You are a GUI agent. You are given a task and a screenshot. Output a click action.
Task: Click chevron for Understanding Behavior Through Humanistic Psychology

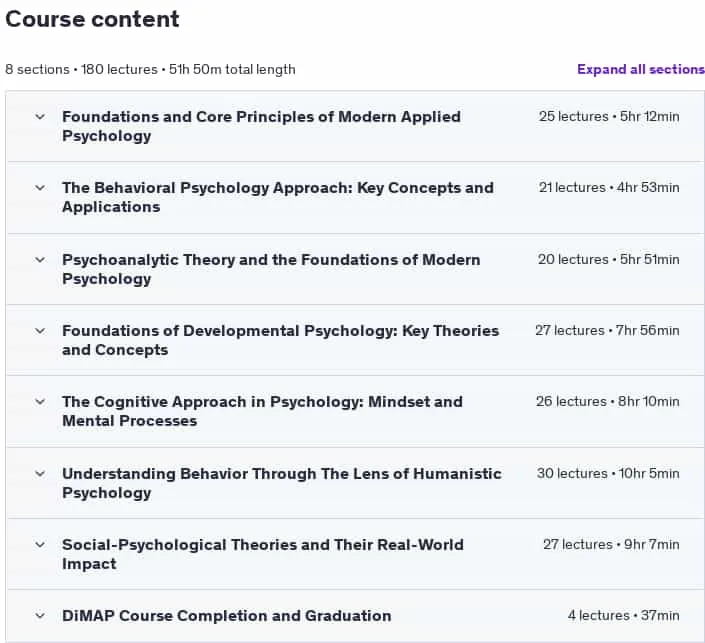[x=40, y=474]
